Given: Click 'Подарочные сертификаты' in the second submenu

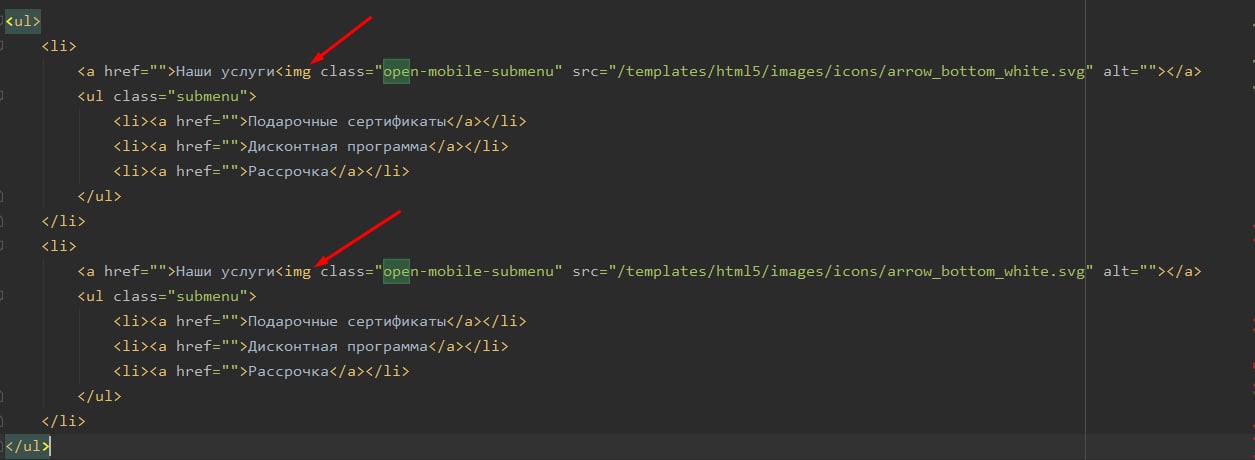Looking at the screenshot, I should 346,321.
